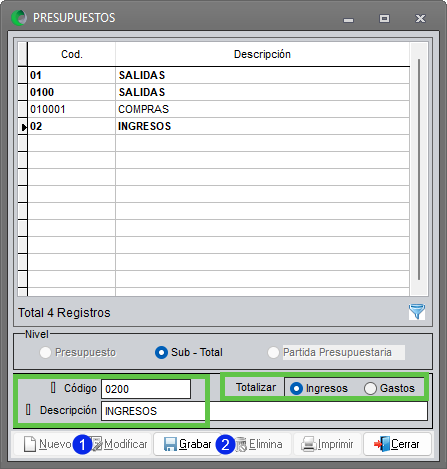Click the Elimina trash can icon
This screenshot has height=469, width=447.
241,445
